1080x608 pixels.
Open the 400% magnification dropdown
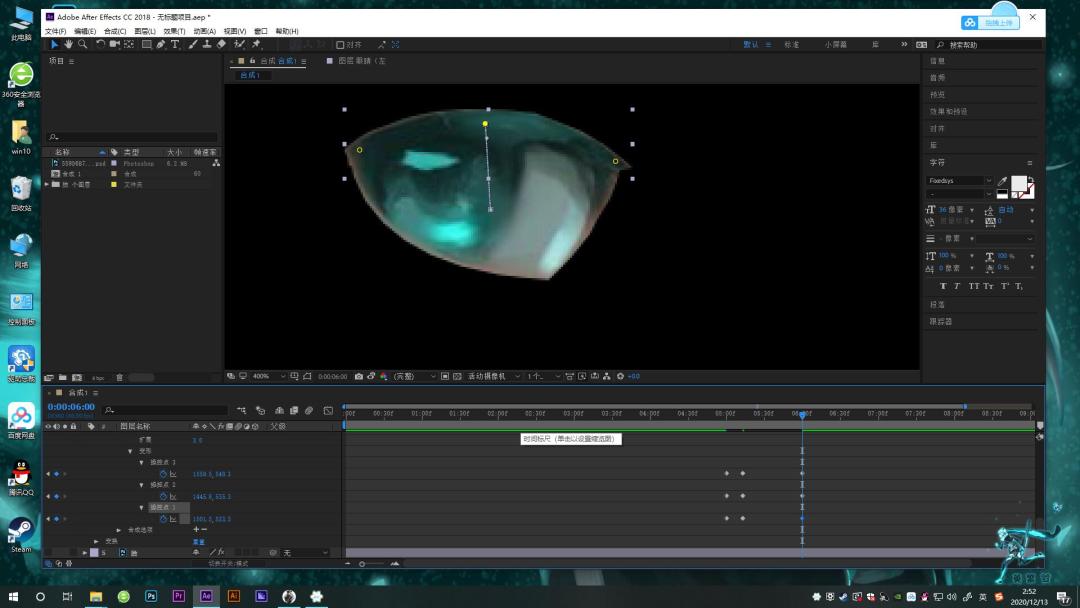[269, 377]
